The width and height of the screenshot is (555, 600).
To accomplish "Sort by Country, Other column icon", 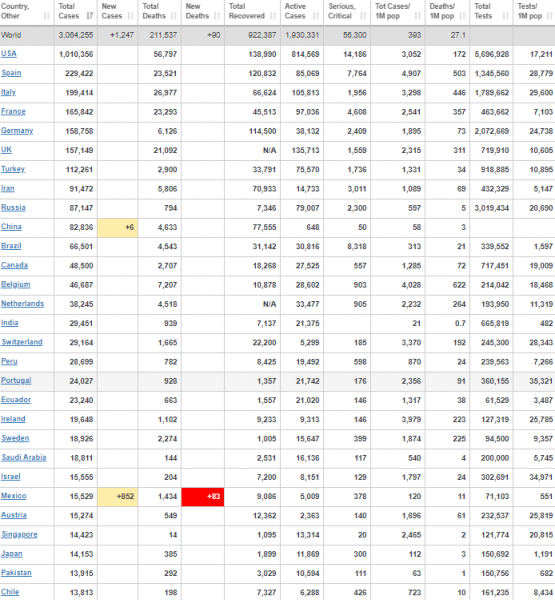I will tap(47, 16).
